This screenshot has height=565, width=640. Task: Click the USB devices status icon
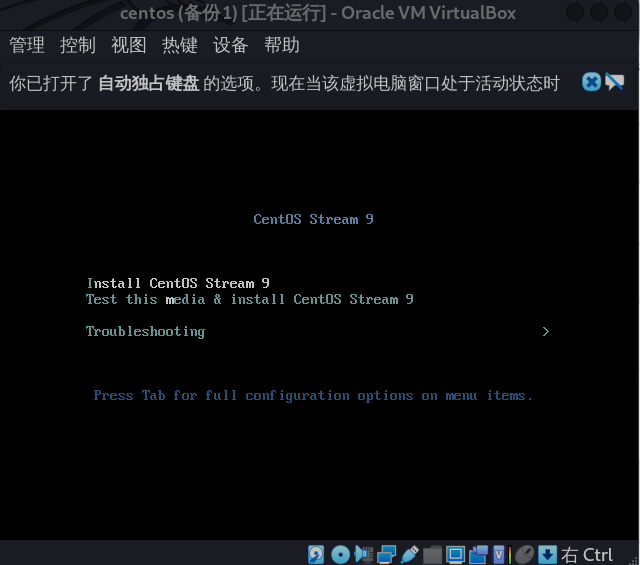(x=409, y=554)
